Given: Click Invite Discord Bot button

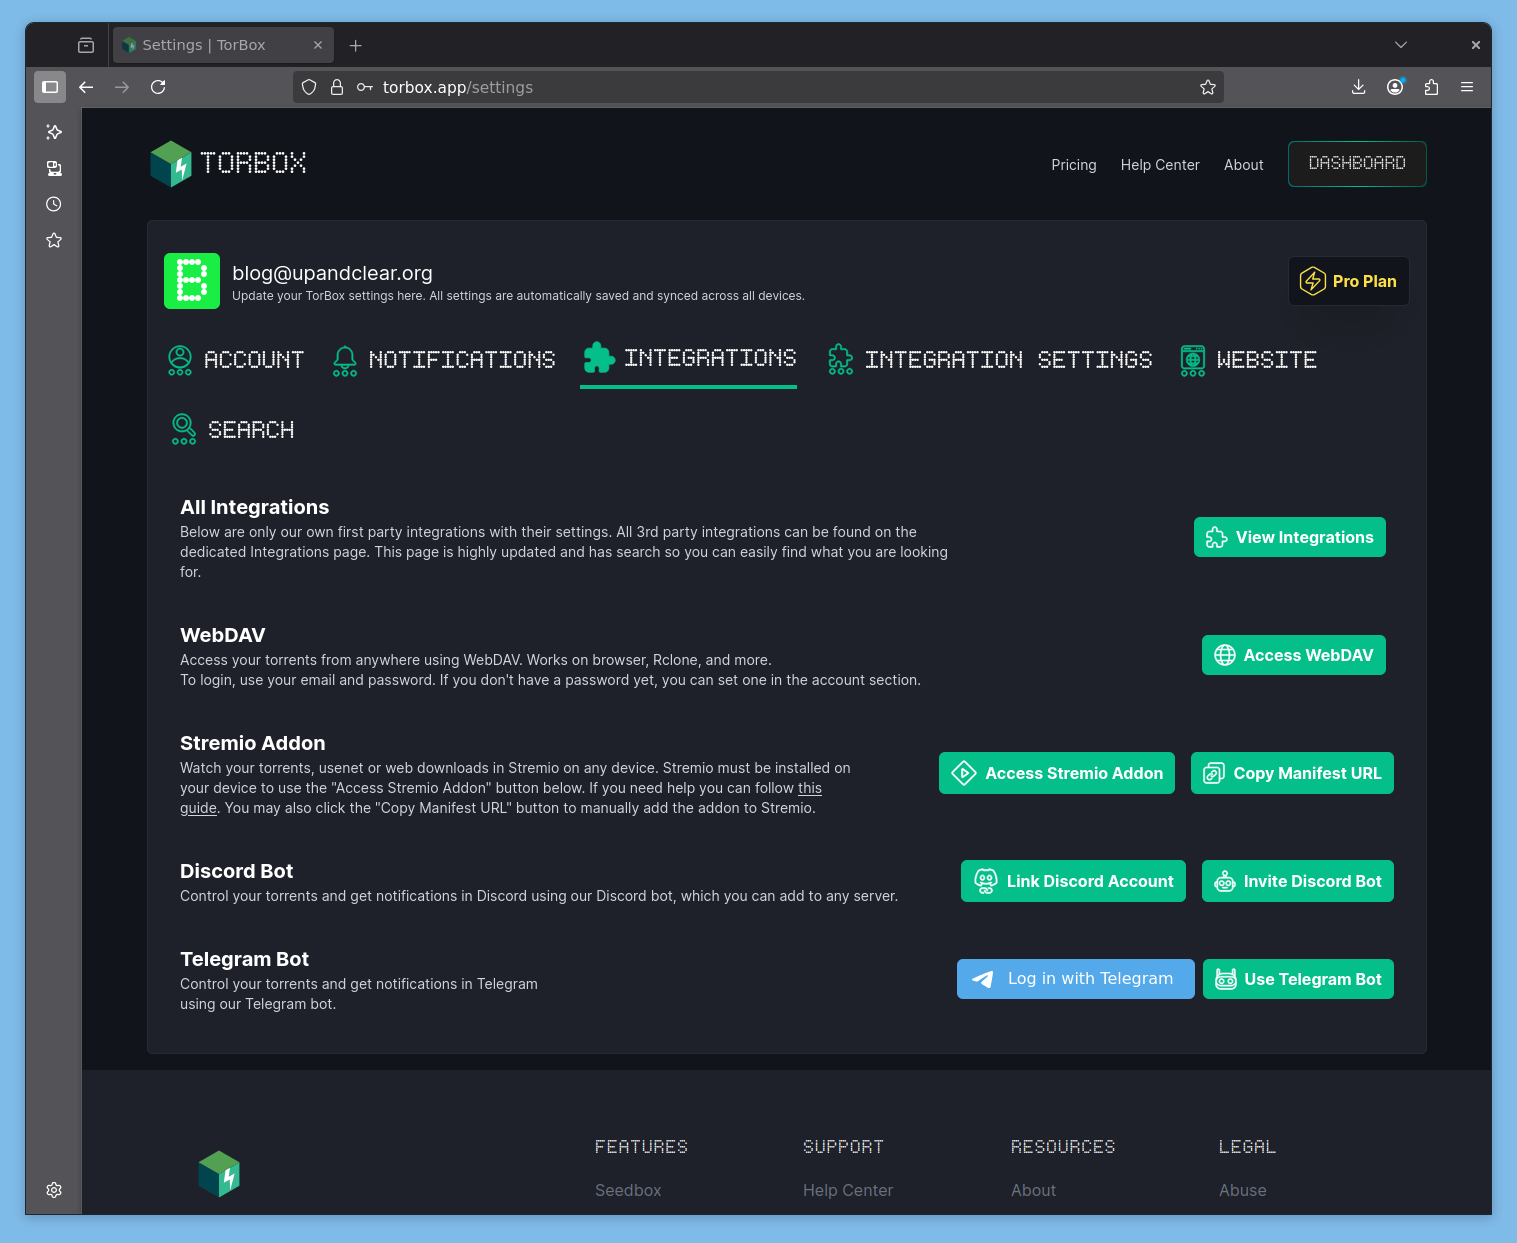Looking at the screenshot, I should coord(1297,881).
